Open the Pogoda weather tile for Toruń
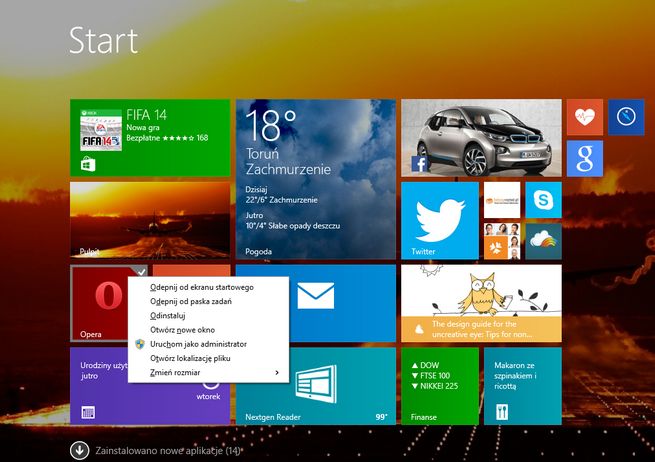The height and width of the screenshot is (462, 655). coord(316,179)
